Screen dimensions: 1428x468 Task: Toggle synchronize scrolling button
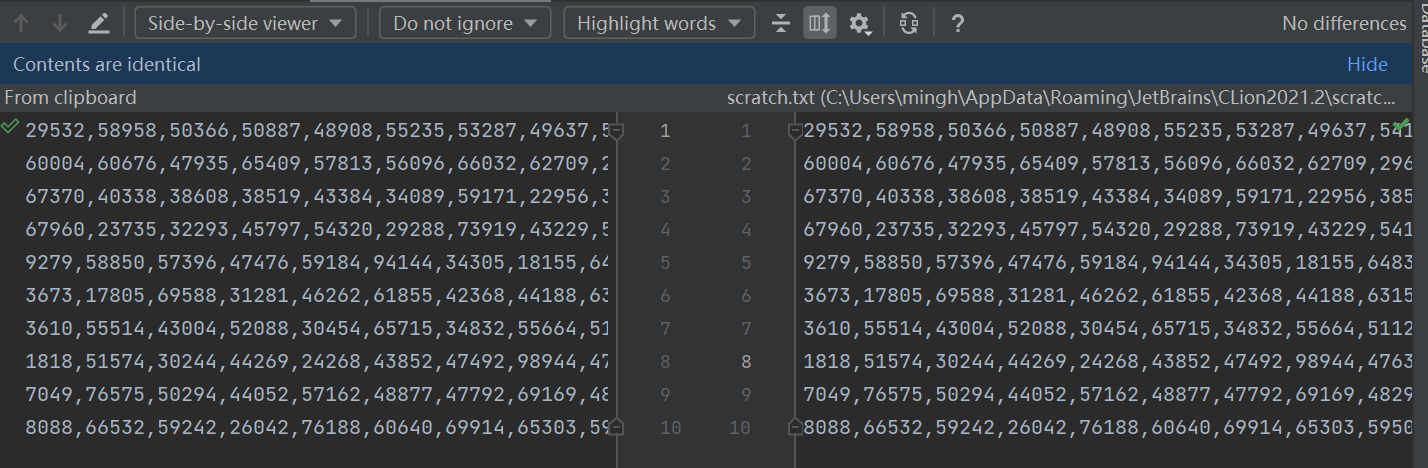(x=819, y=23)
